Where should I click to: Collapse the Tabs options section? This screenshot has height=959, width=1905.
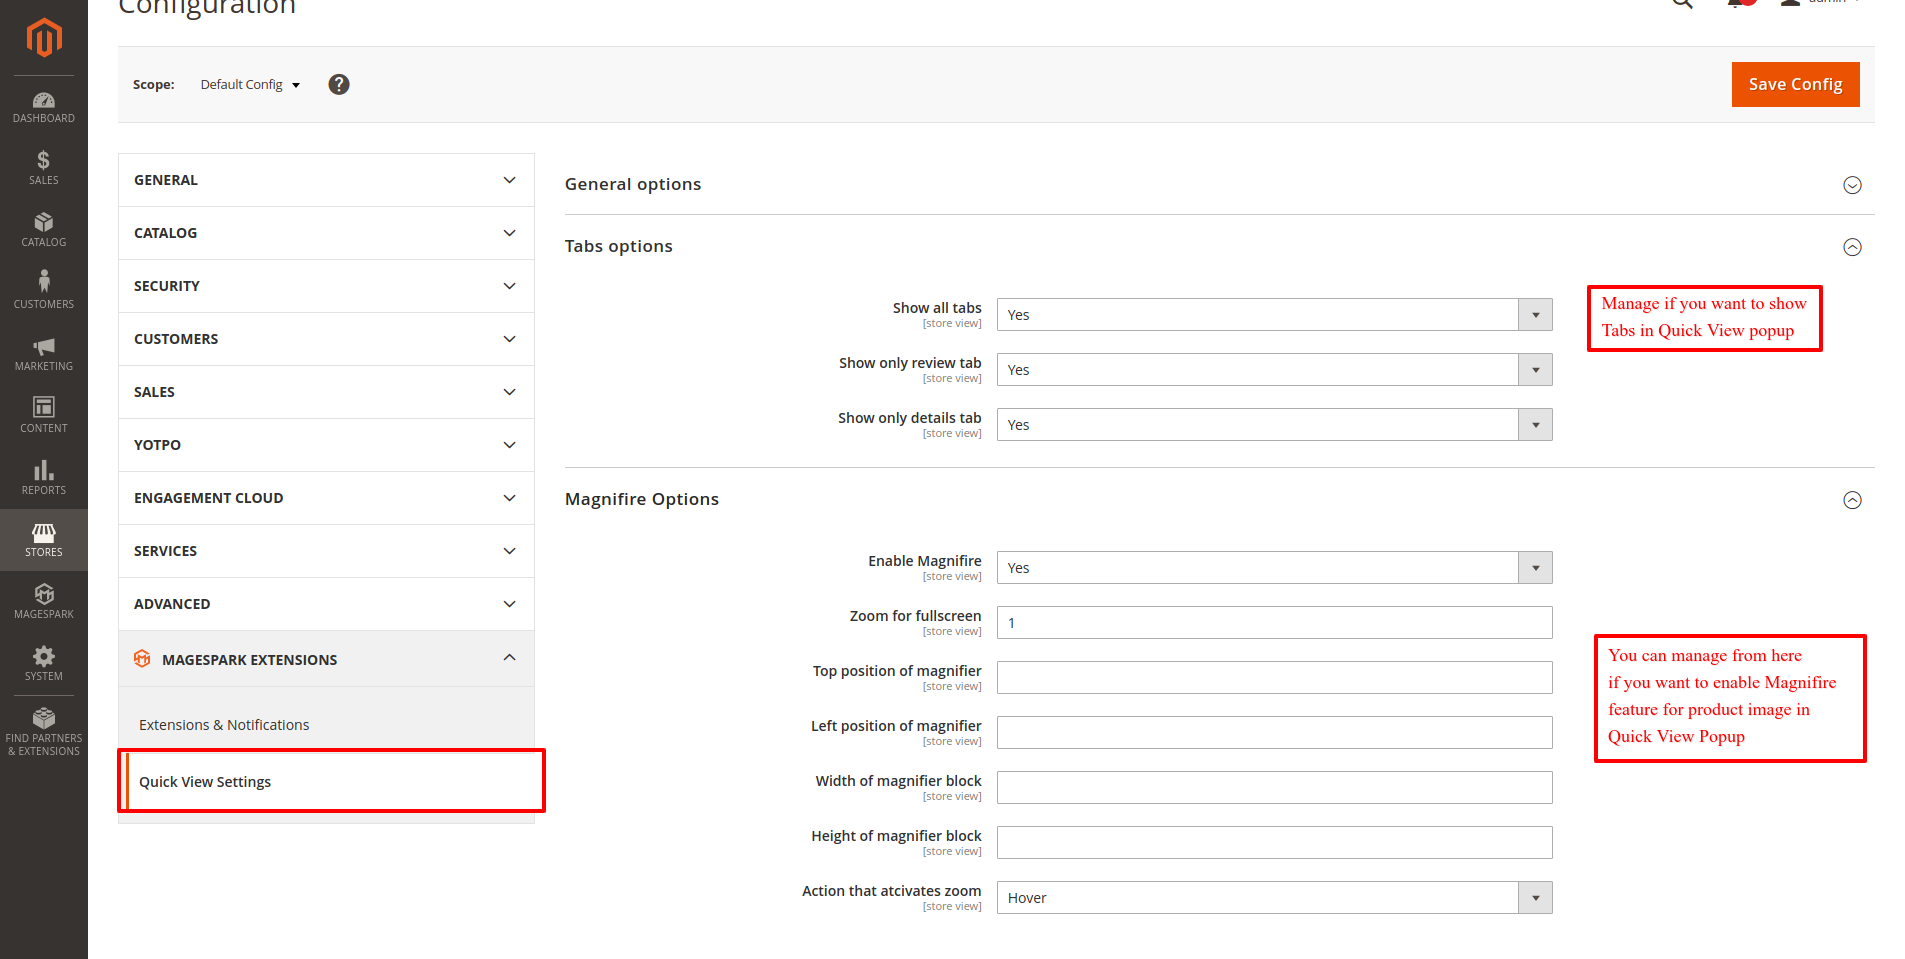[x=1852, y=247]
